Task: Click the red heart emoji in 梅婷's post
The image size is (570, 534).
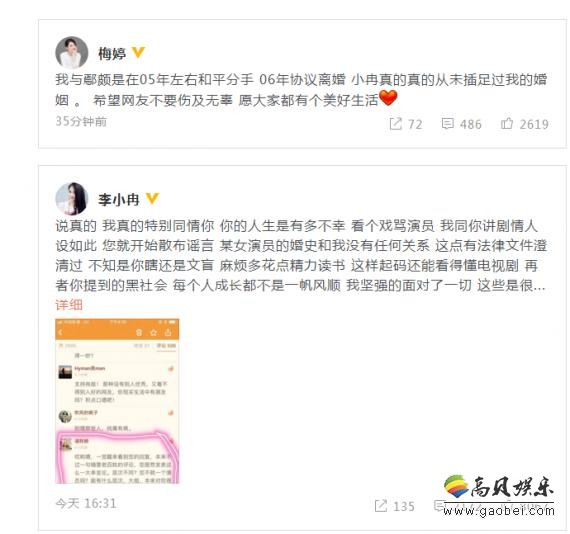Action: click(x=388, y=98)
